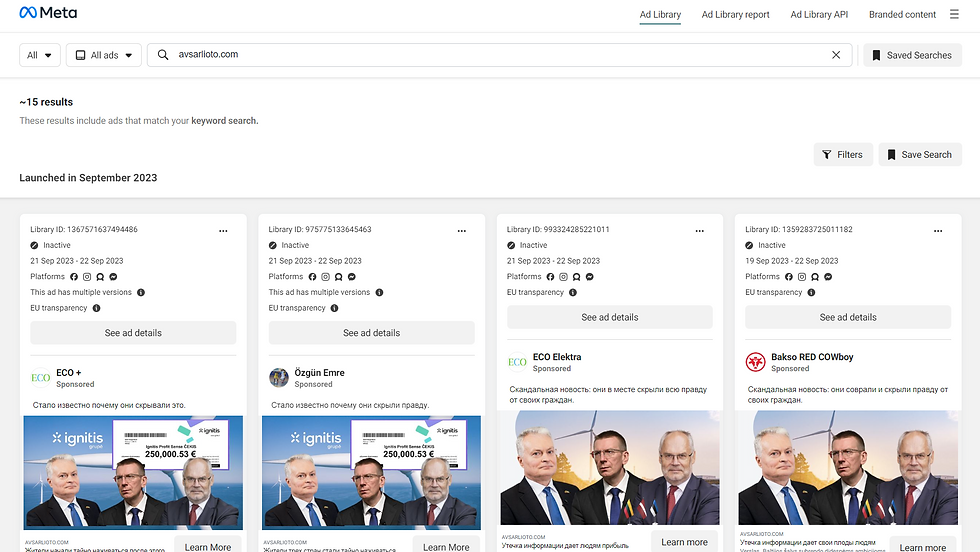Open the hamburger menu icon
Viewport: 980px width, 552px height.
click(x=954, y=14)
